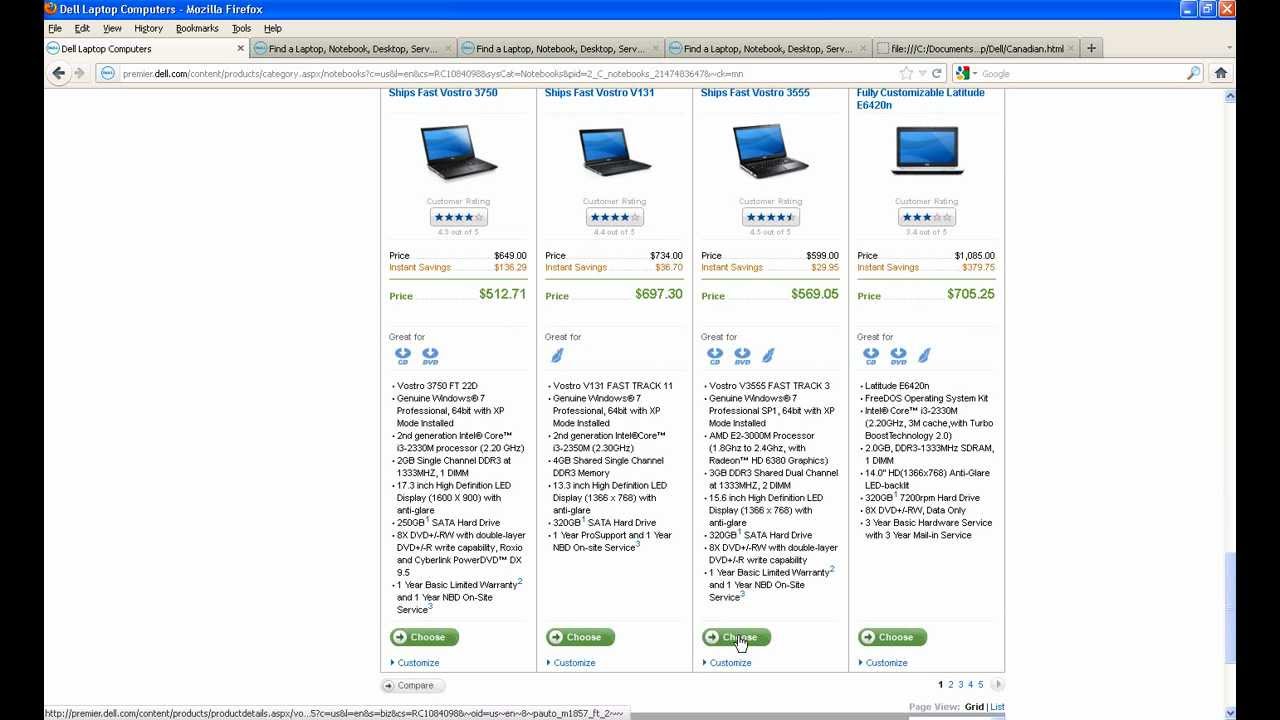Choose the Vostro 3555 laptop
This screenshot has height=720, width=1280.
736,637
